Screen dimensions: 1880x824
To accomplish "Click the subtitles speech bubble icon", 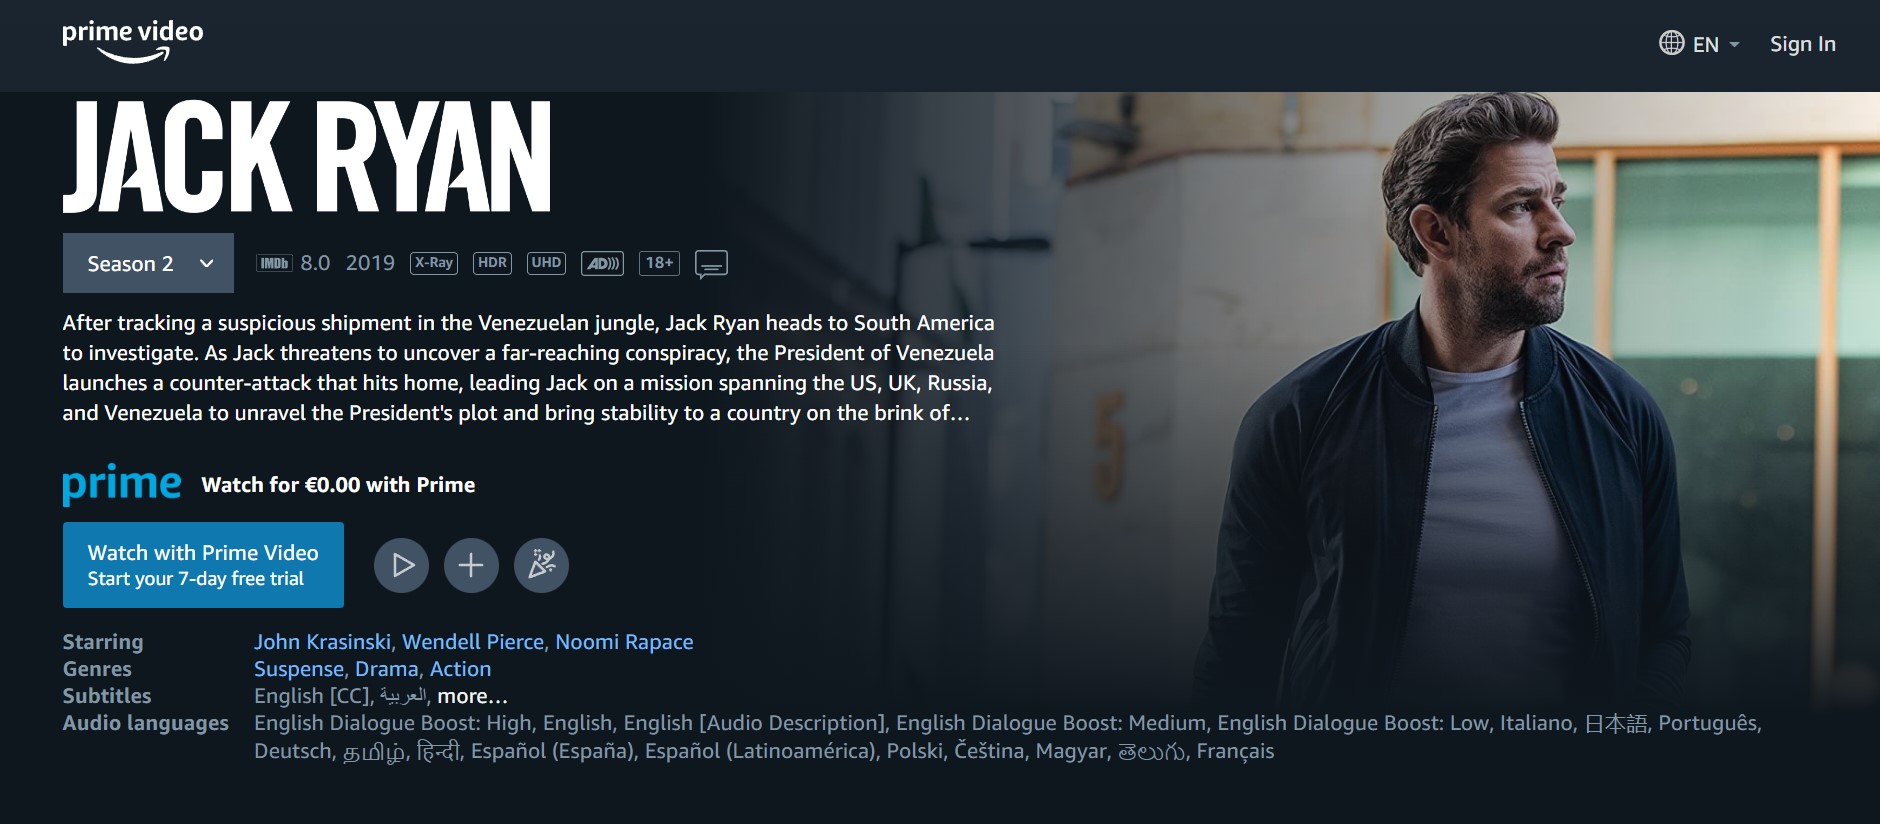I will 711,264.
